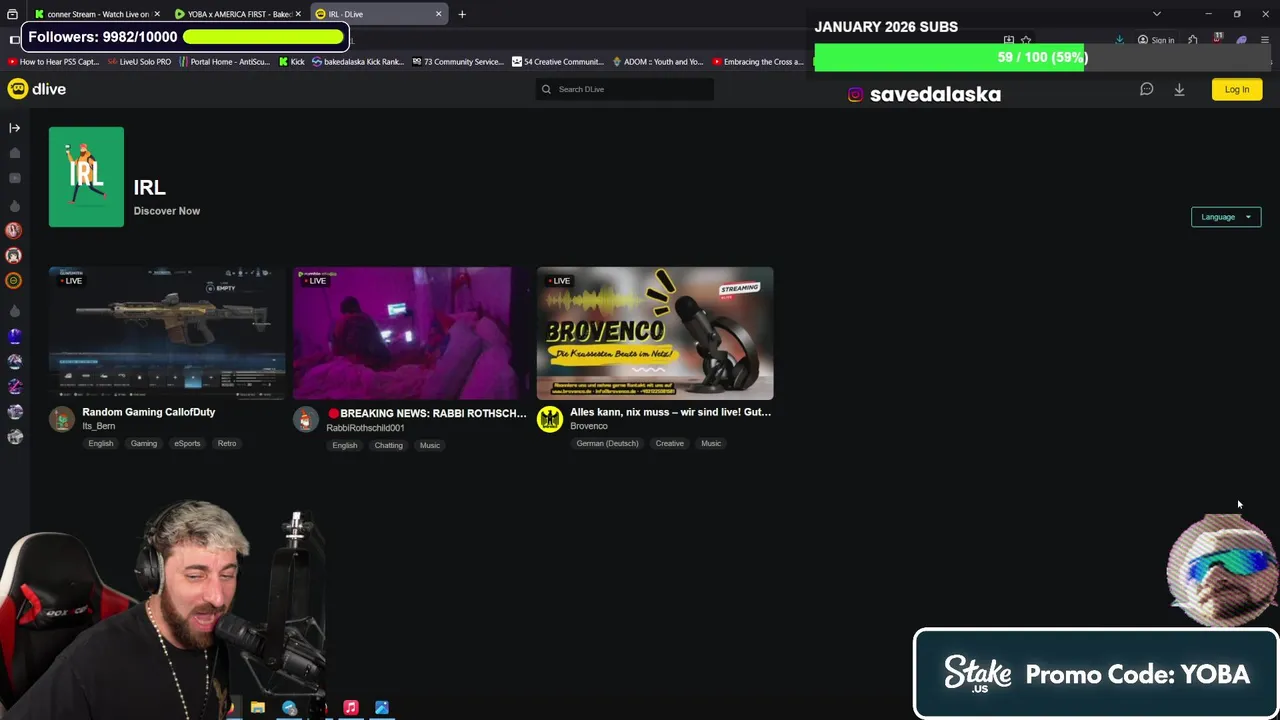
Task: Open first red avatar channel in sidebar
Action: click(14, 230)
